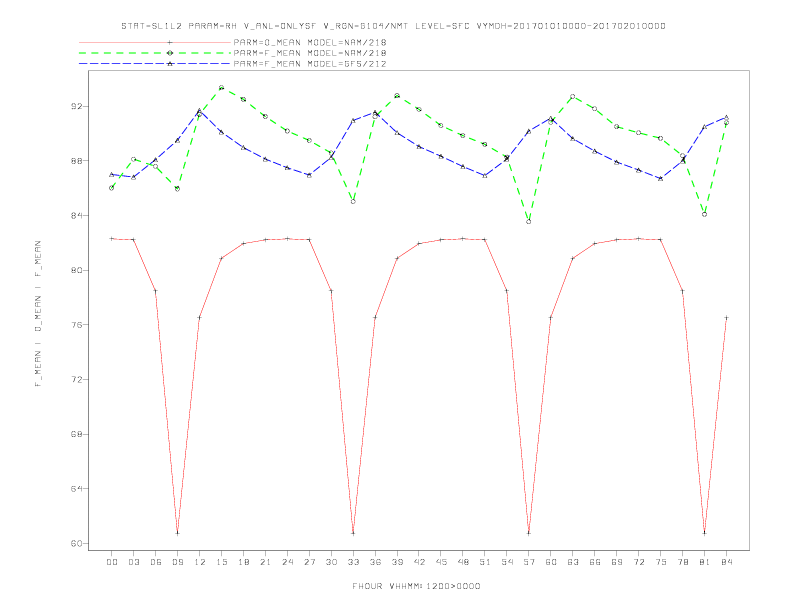Screen dimensions: 792x612
Task: Click the blue line triangle point at hour 27
Action: click(309, 175)
